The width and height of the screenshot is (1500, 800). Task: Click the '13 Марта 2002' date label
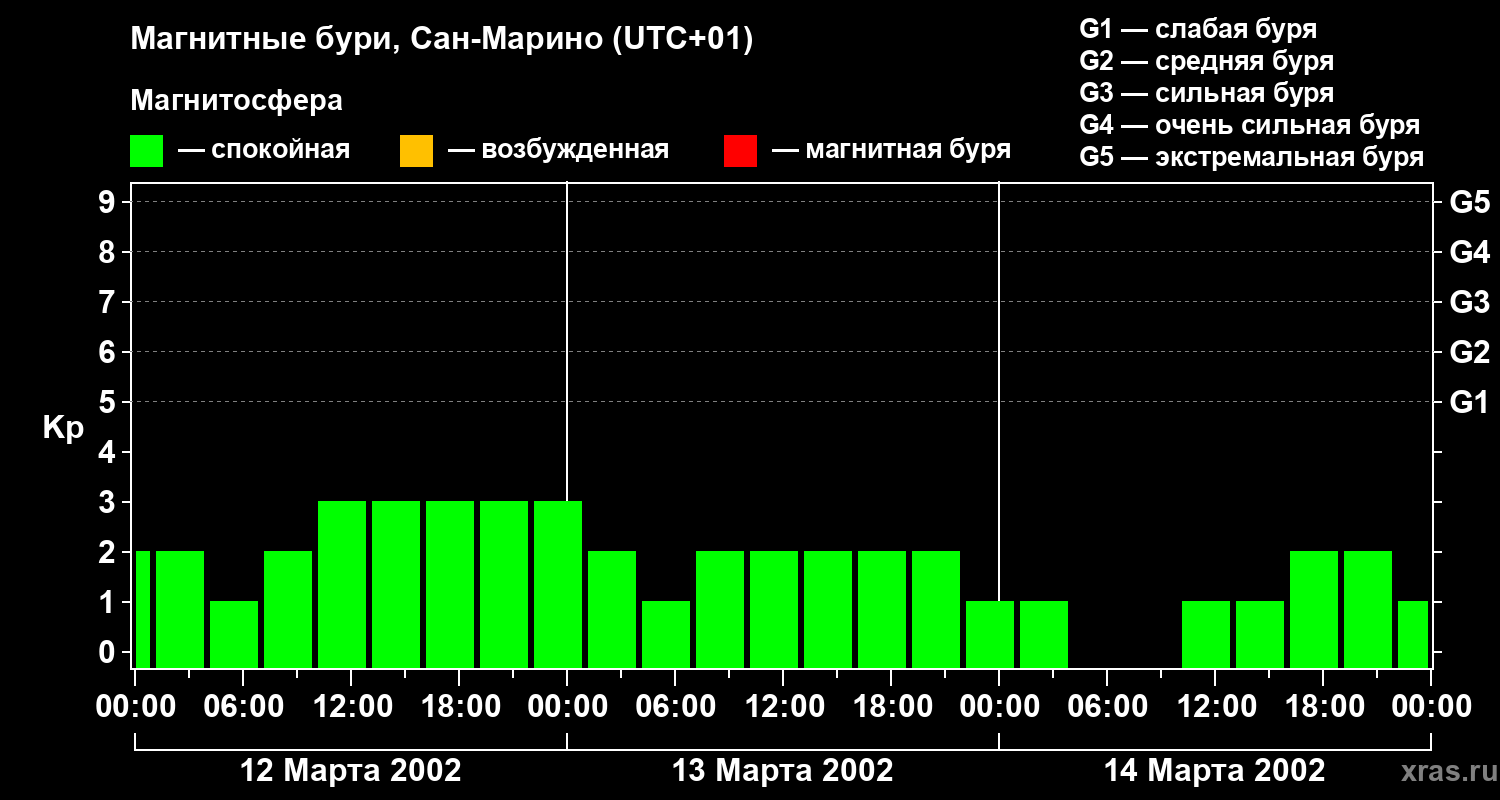point(782,771)
